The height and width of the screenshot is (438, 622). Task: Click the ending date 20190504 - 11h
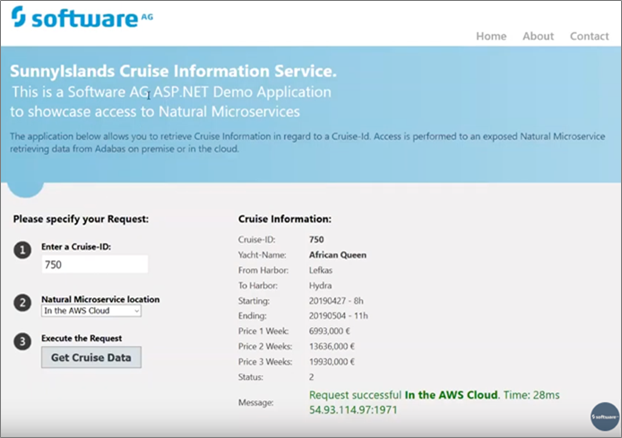[338, 316]
